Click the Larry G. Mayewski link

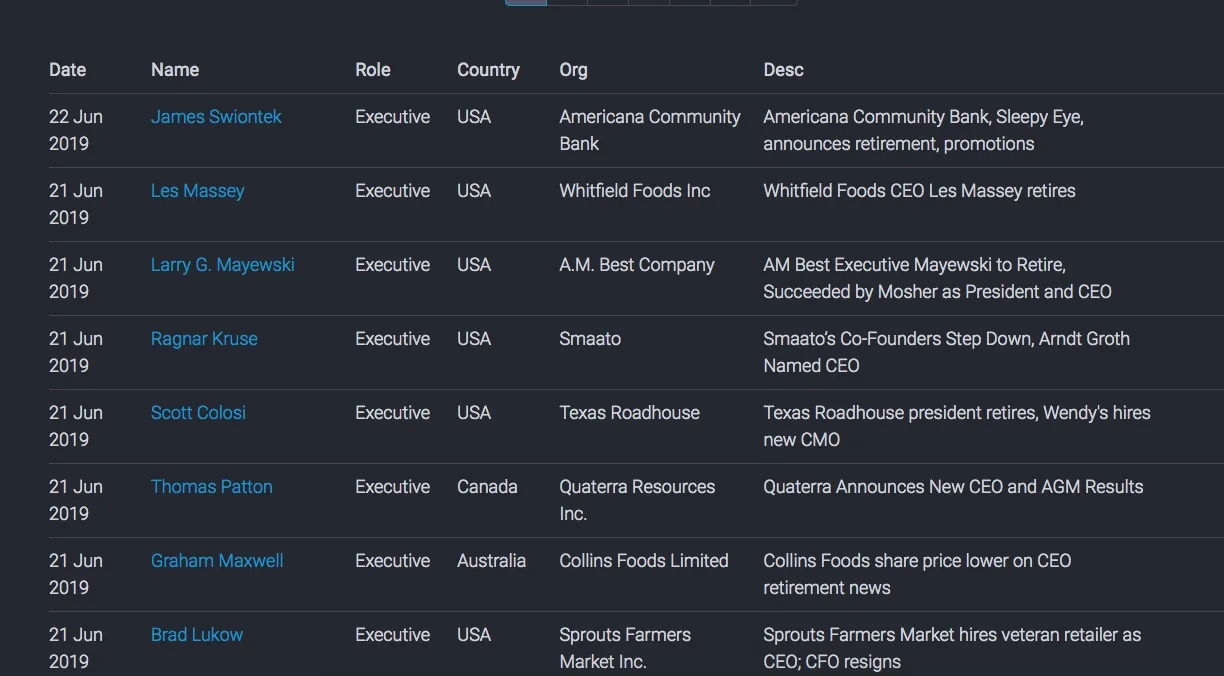pyautogui.click(x=222, y=265)
